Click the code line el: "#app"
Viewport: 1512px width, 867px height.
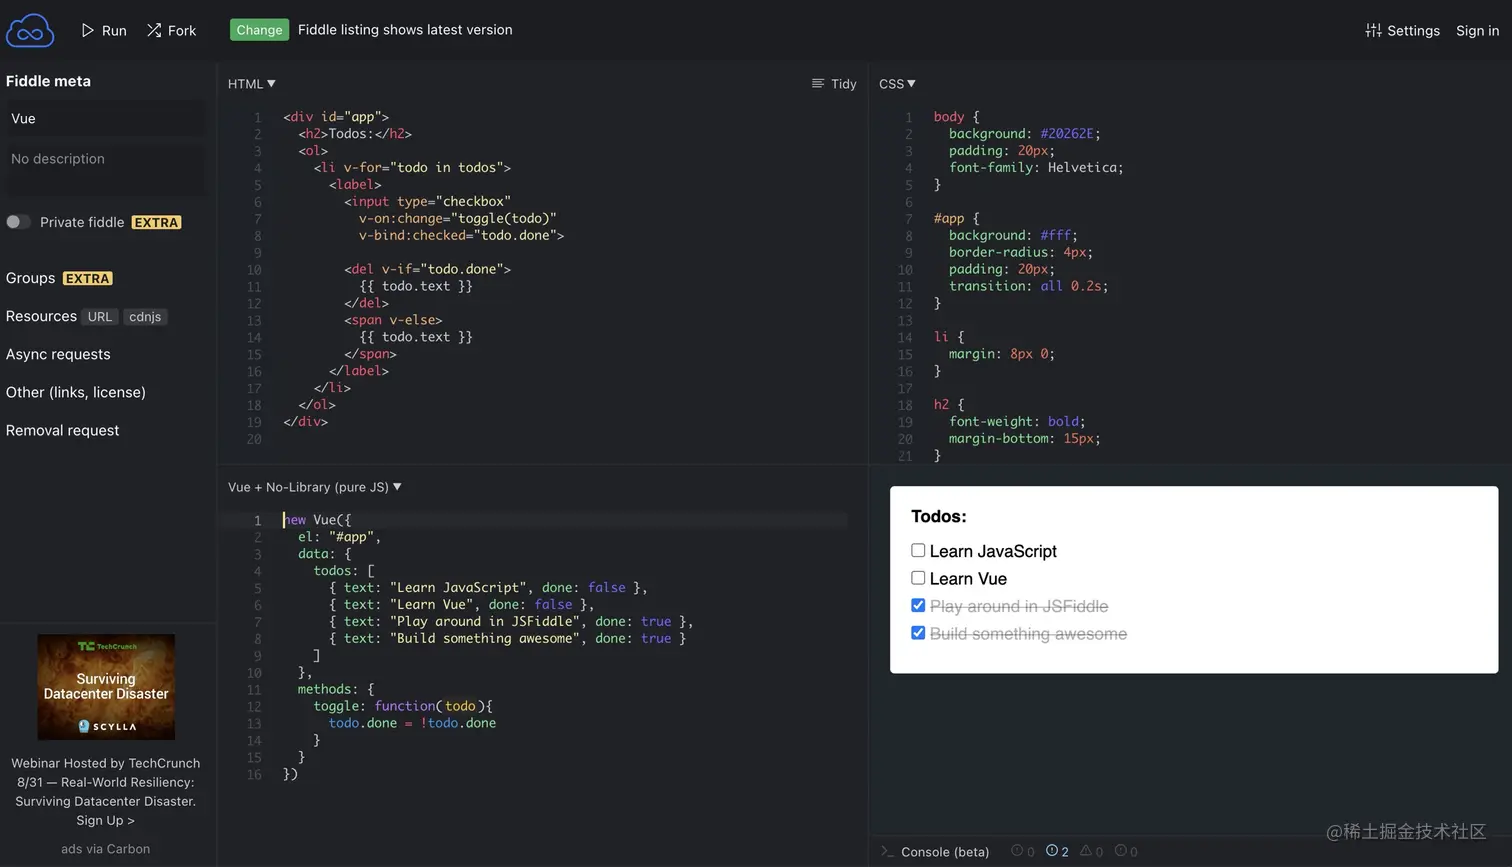point(340,537)
